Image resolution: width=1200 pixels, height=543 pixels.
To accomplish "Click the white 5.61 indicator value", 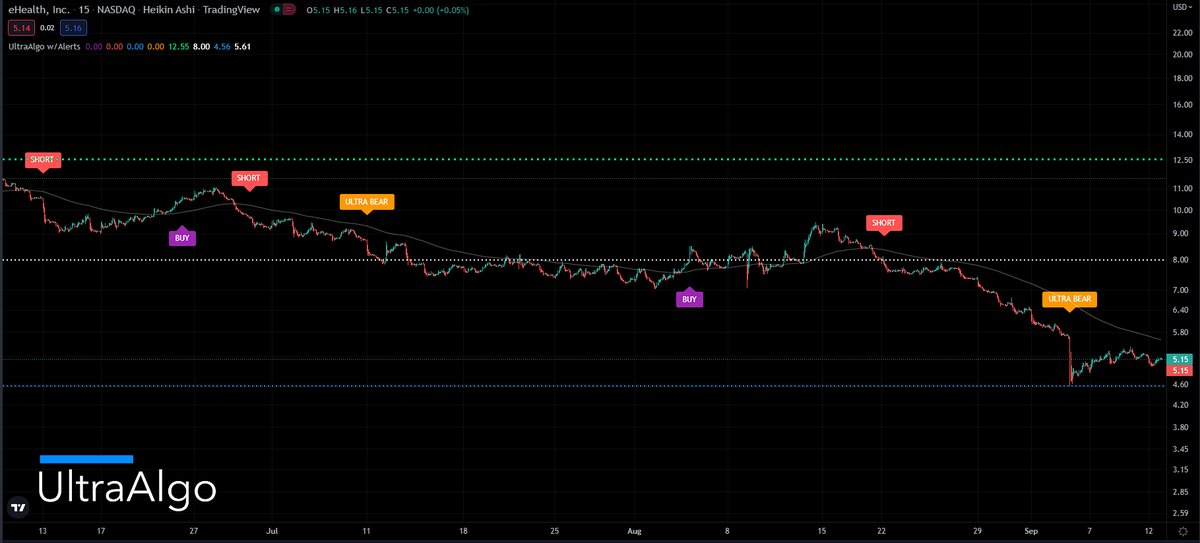I will (x=243, y=46).
